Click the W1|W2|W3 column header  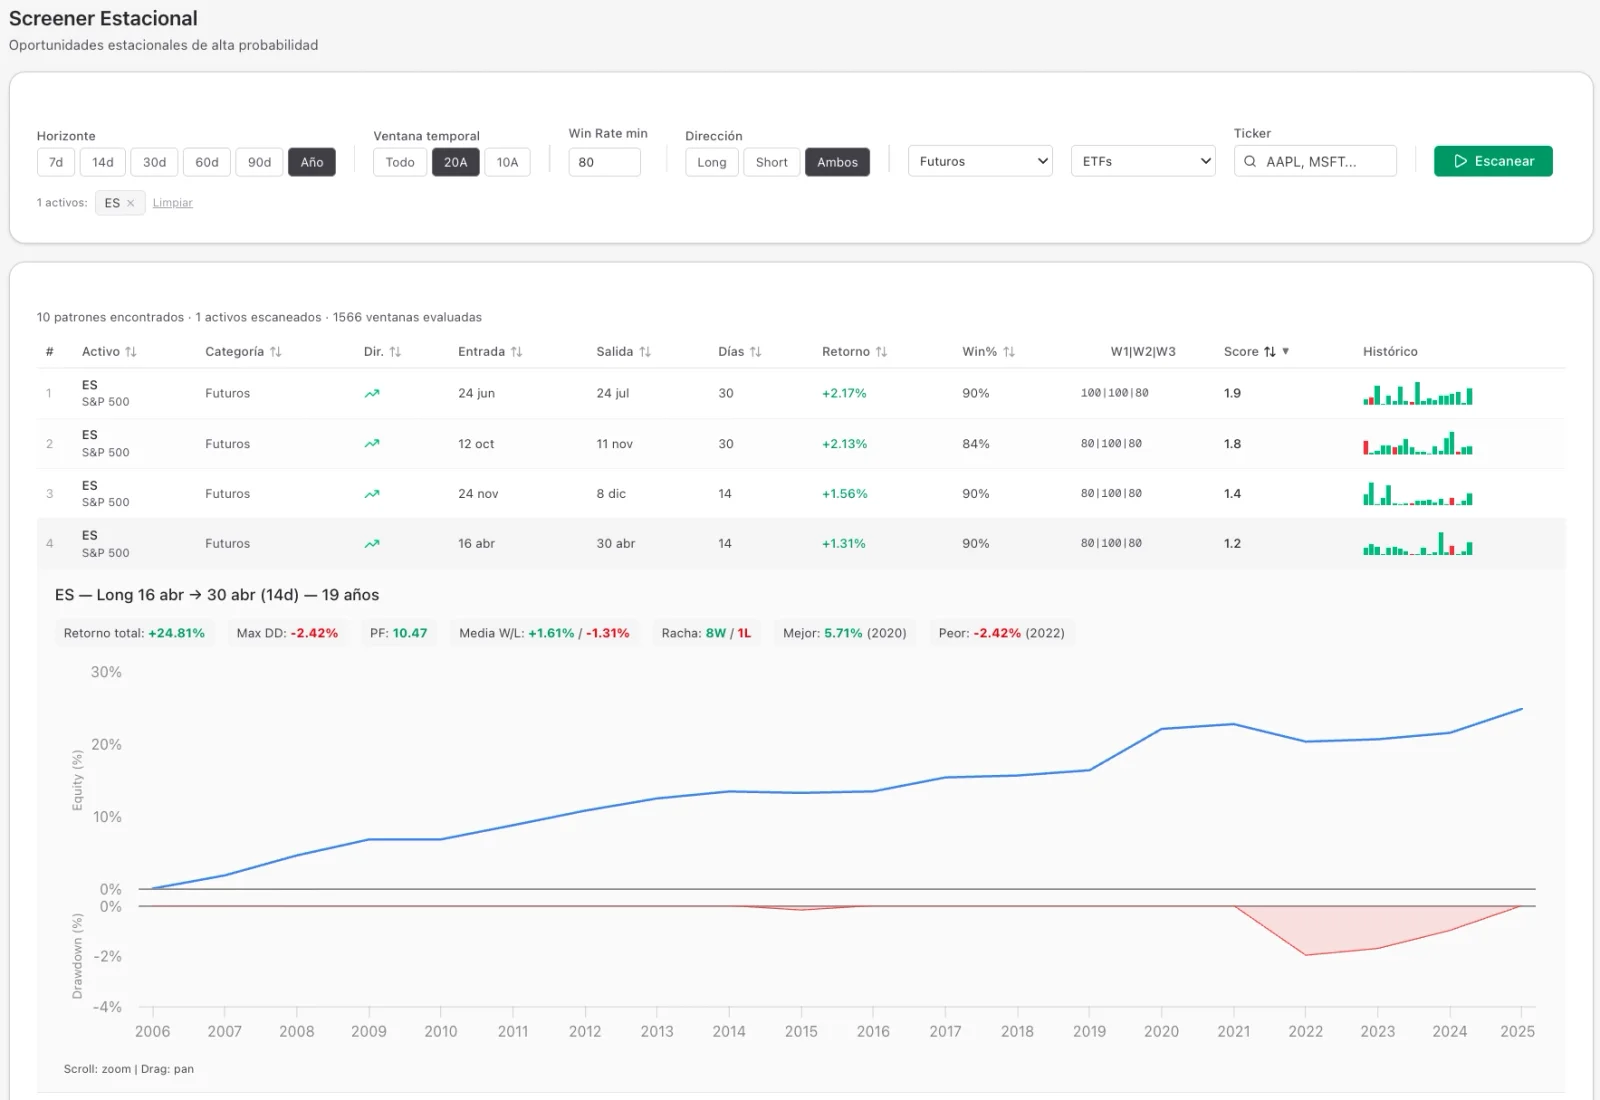pyautogui.click(x=1143, y=352)
